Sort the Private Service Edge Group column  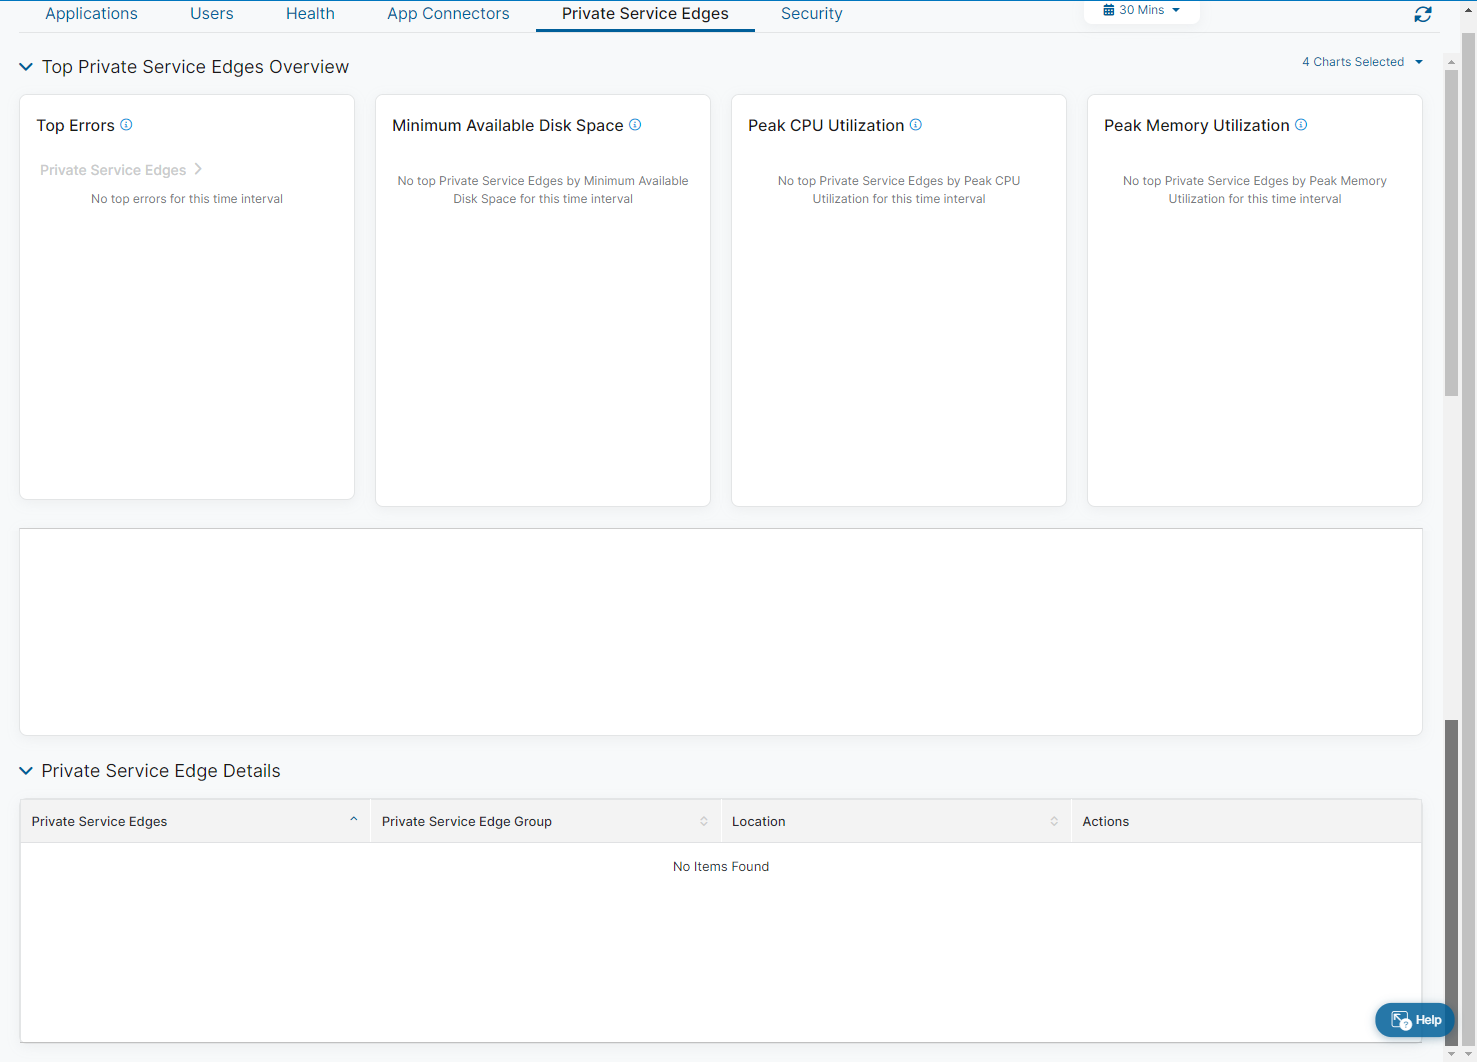[x=704, y=821]
